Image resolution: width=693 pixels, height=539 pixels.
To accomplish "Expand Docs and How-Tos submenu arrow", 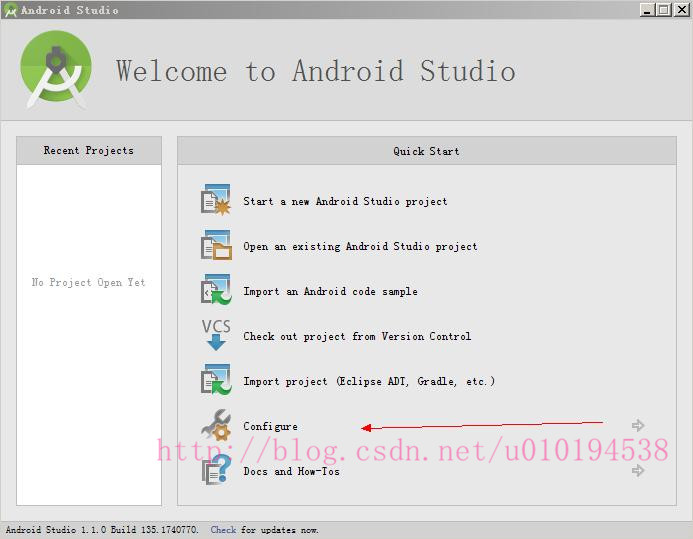I will click(x=638, y=471).
